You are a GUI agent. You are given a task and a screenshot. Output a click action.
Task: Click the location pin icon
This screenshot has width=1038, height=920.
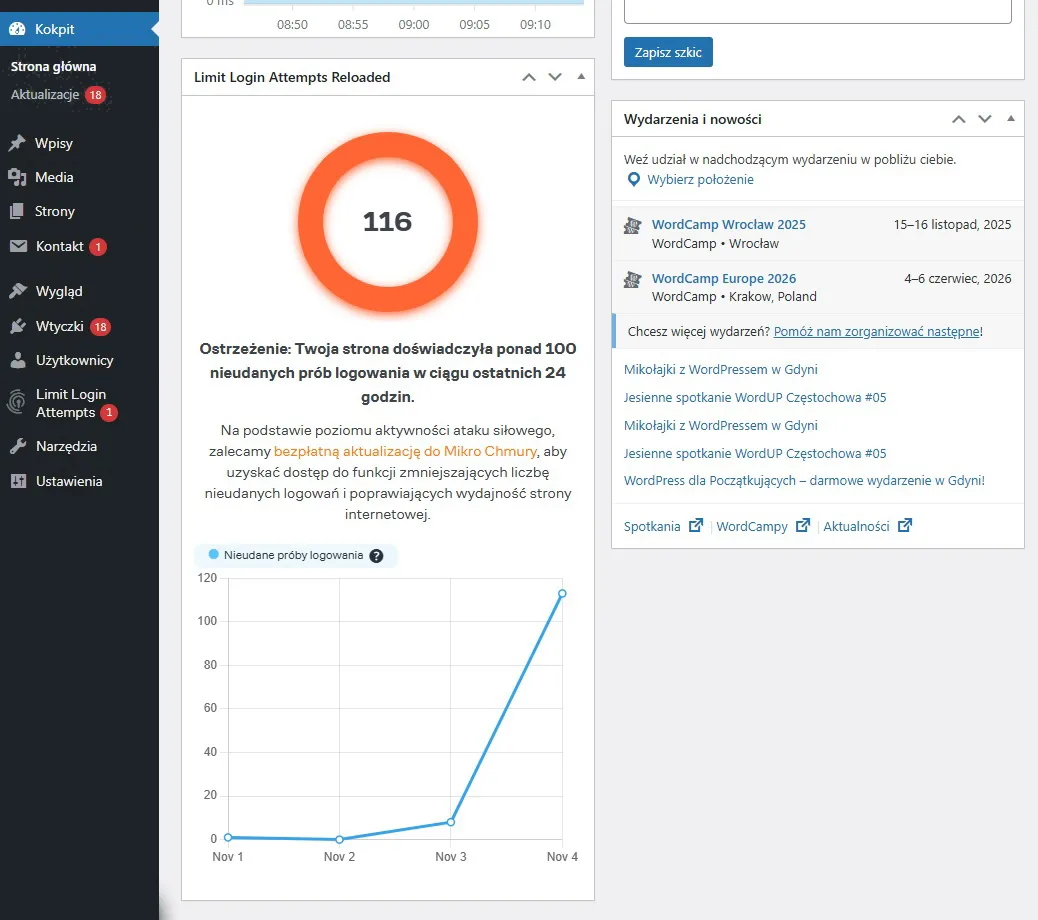(634, 179)
